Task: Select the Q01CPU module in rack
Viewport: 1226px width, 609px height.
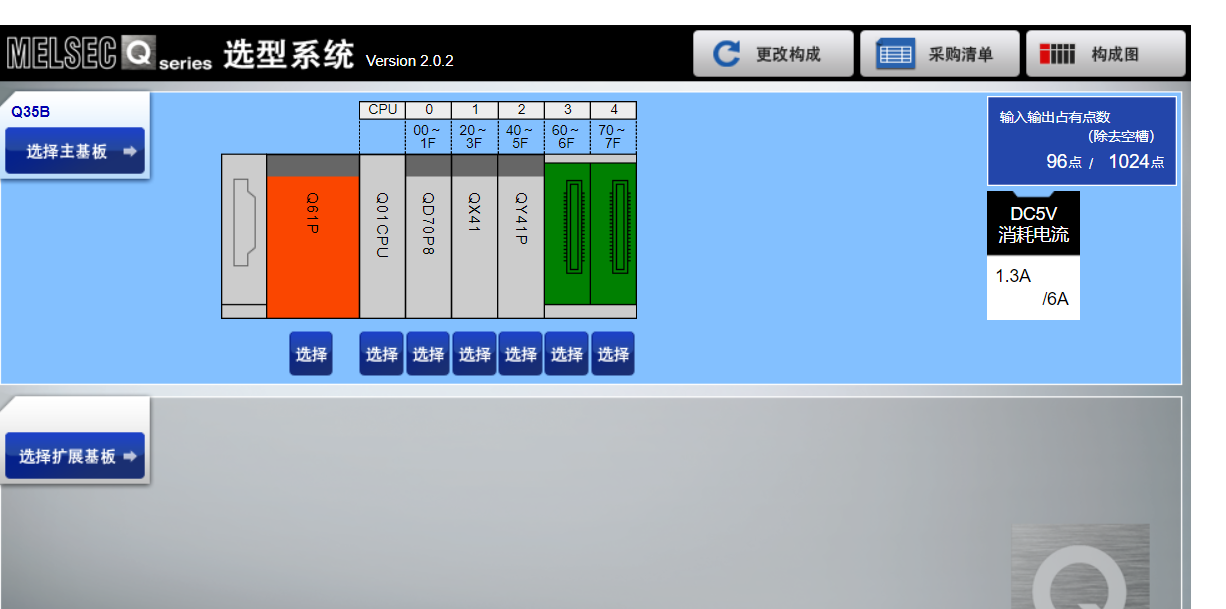Action: click(x=382, y=236)
